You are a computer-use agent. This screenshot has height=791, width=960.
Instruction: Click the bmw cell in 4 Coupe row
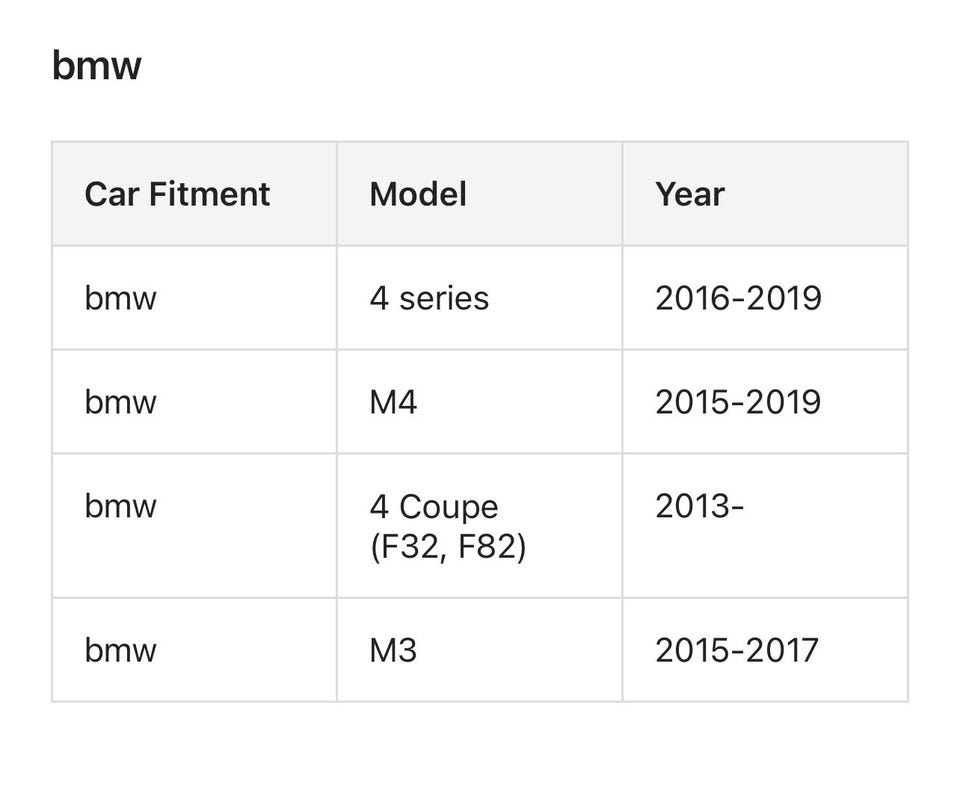click(120, 506)
